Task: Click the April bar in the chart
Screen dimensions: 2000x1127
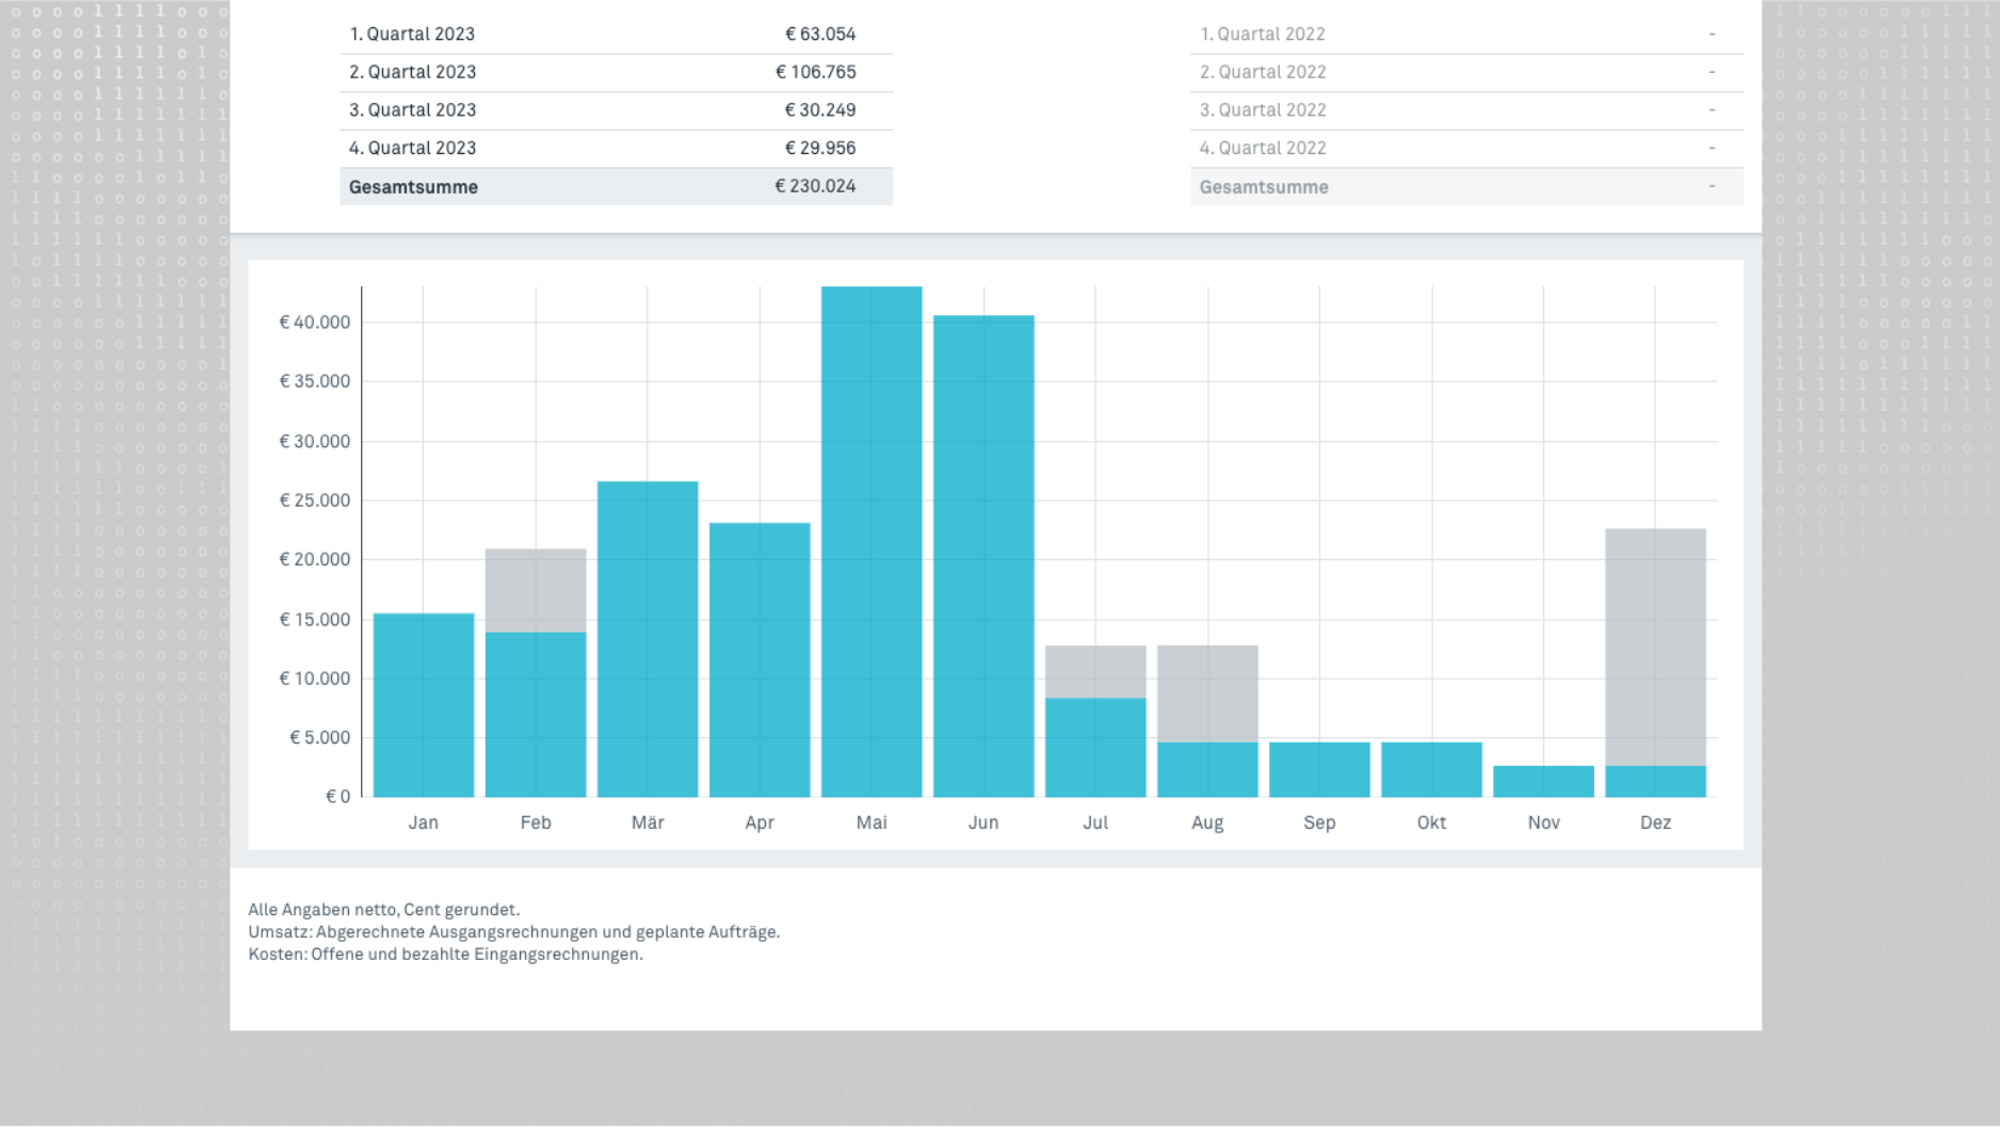Action: pyautogui.click(x=760, y=660)
